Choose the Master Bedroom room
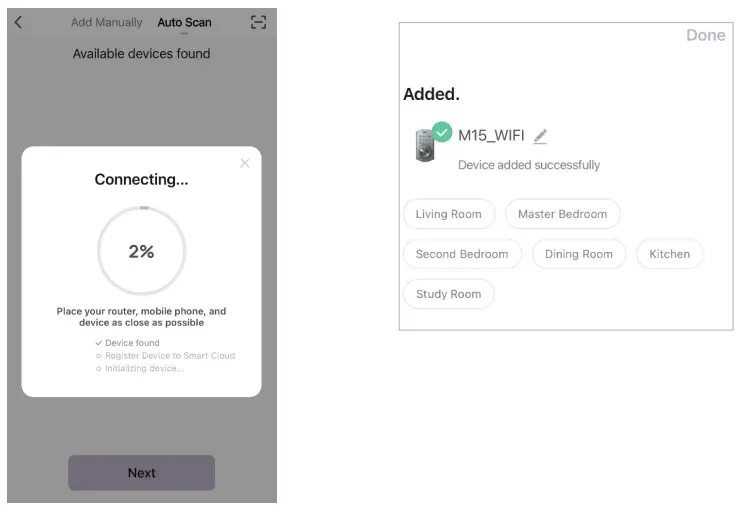The image size is (743, 511). pos(562,214)
